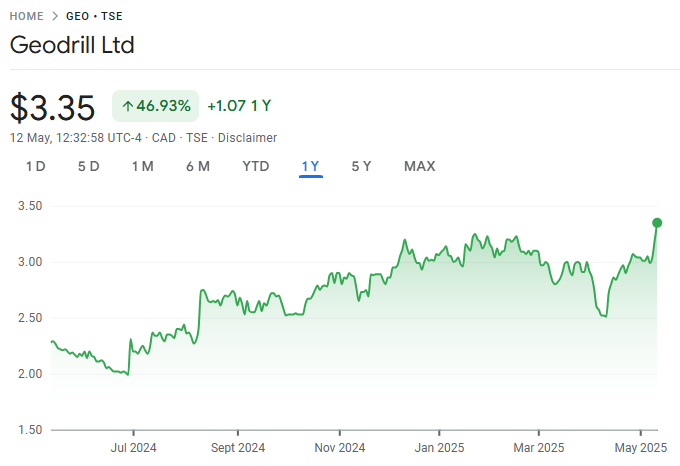Click the Nov 2024 axis label
Viewport: 680px width, 466px height.
click(340, 448)
